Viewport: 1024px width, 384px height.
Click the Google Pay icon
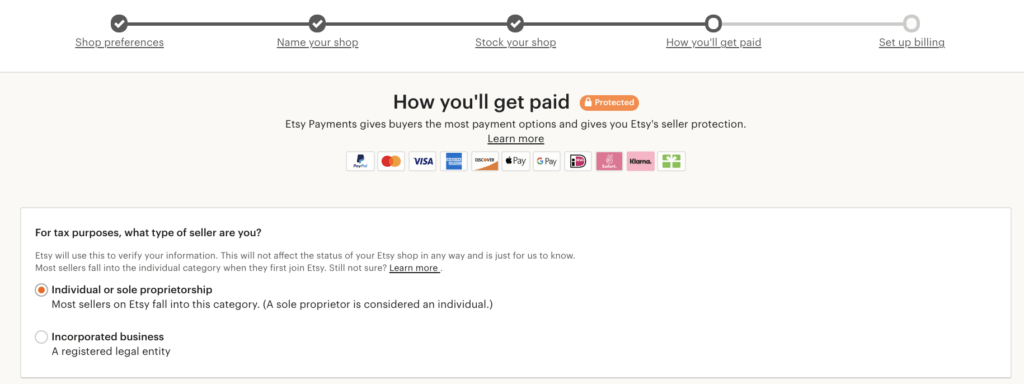click(x=547, y=161)
